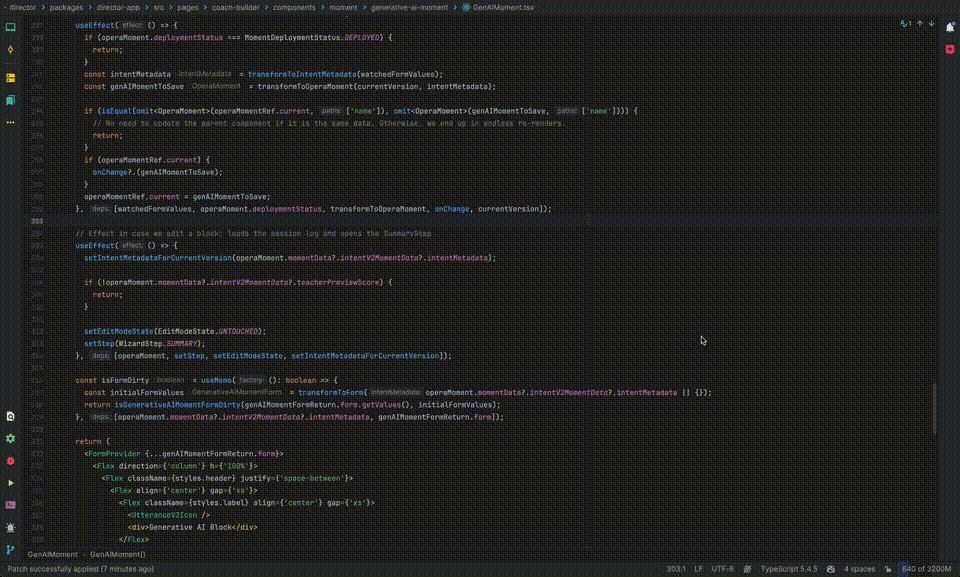
Task: Open the Git branch tool window
Action: click(x=10, y=549)
